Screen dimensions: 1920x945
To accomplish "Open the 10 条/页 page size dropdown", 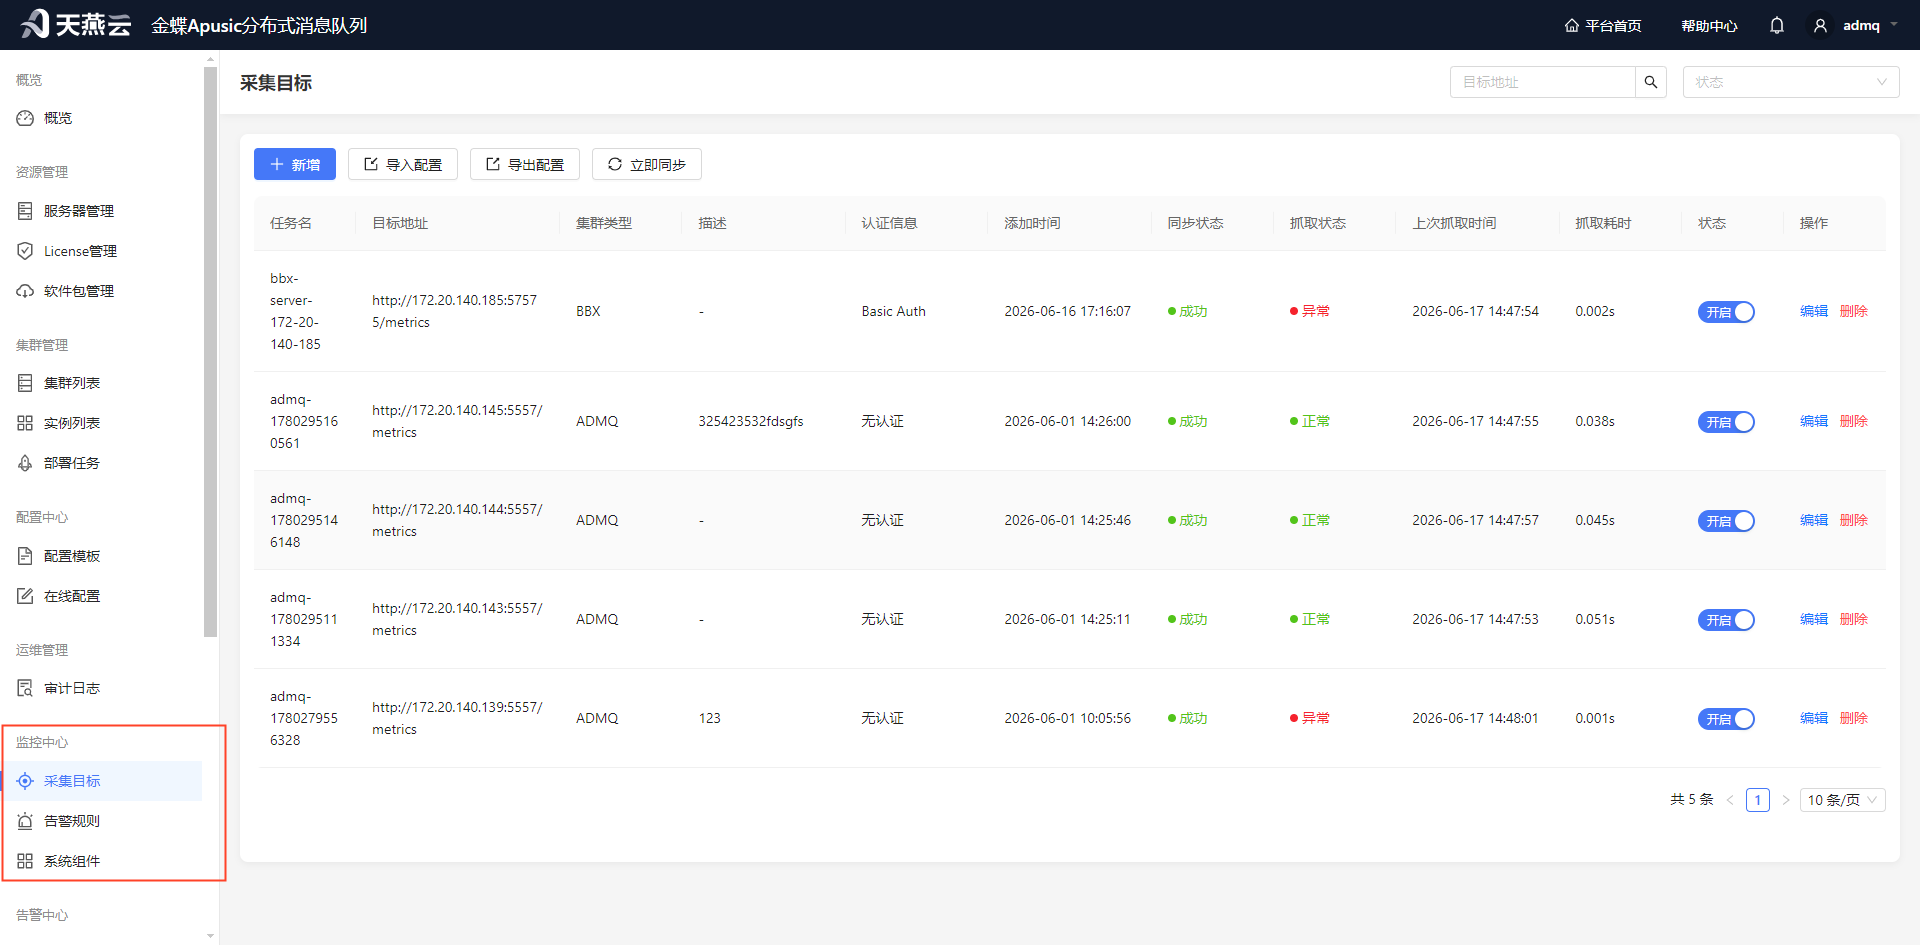I will (x=1842, y=800).
